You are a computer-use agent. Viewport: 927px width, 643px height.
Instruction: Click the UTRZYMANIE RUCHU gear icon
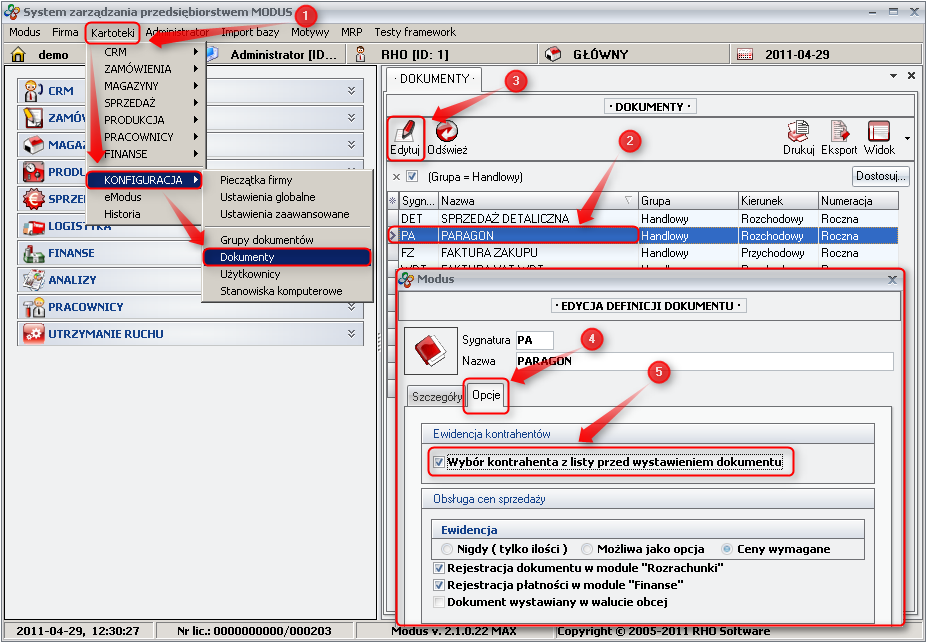[33, 334]
